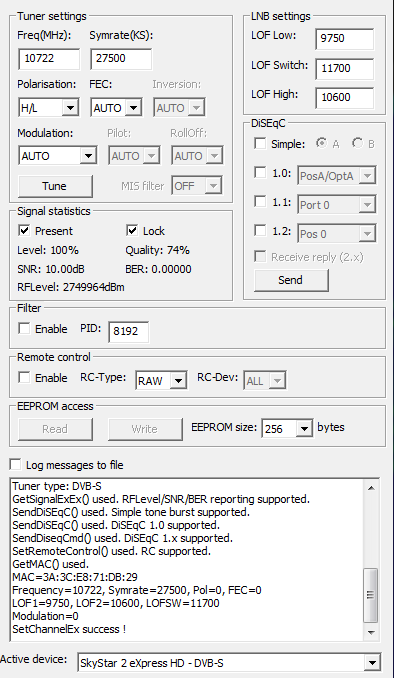Click the MIS filter OFF dropdown
The height and width of the screenshot is (678, 394).
pyautogui.click(x=197, y=186)
